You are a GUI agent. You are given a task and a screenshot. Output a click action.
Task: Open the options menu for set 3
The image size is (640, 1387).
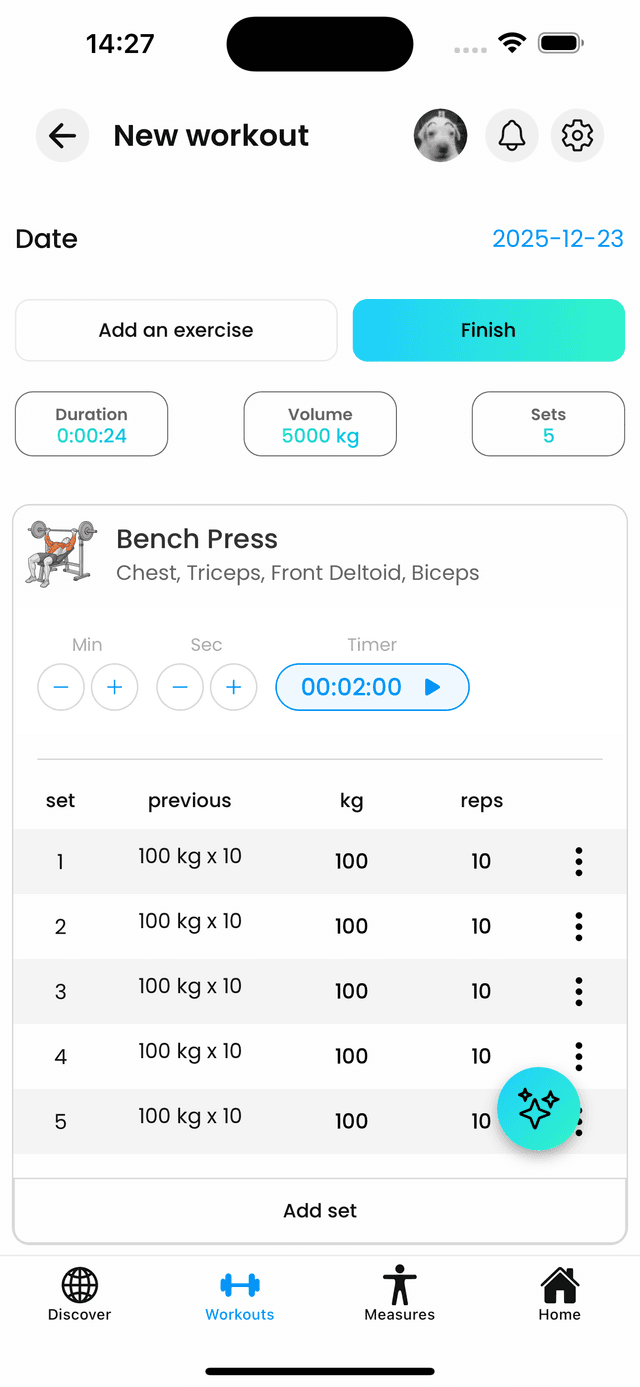coord(578,991)
